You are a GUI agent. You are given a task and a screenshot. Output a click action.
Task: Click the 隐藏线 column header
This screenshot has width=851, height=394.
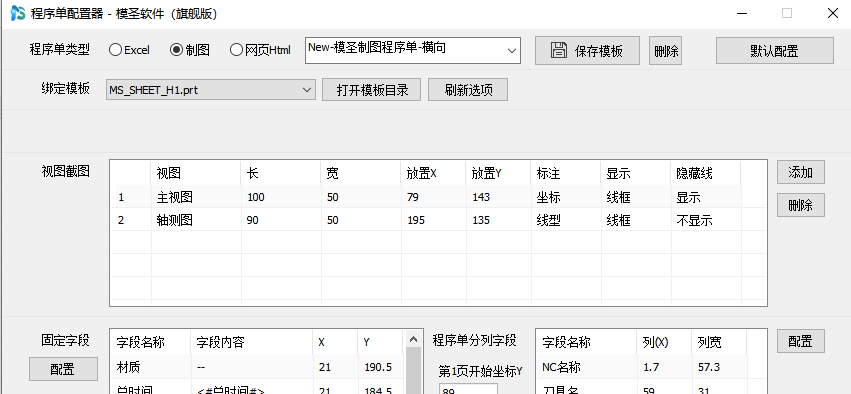click(706, 173)
